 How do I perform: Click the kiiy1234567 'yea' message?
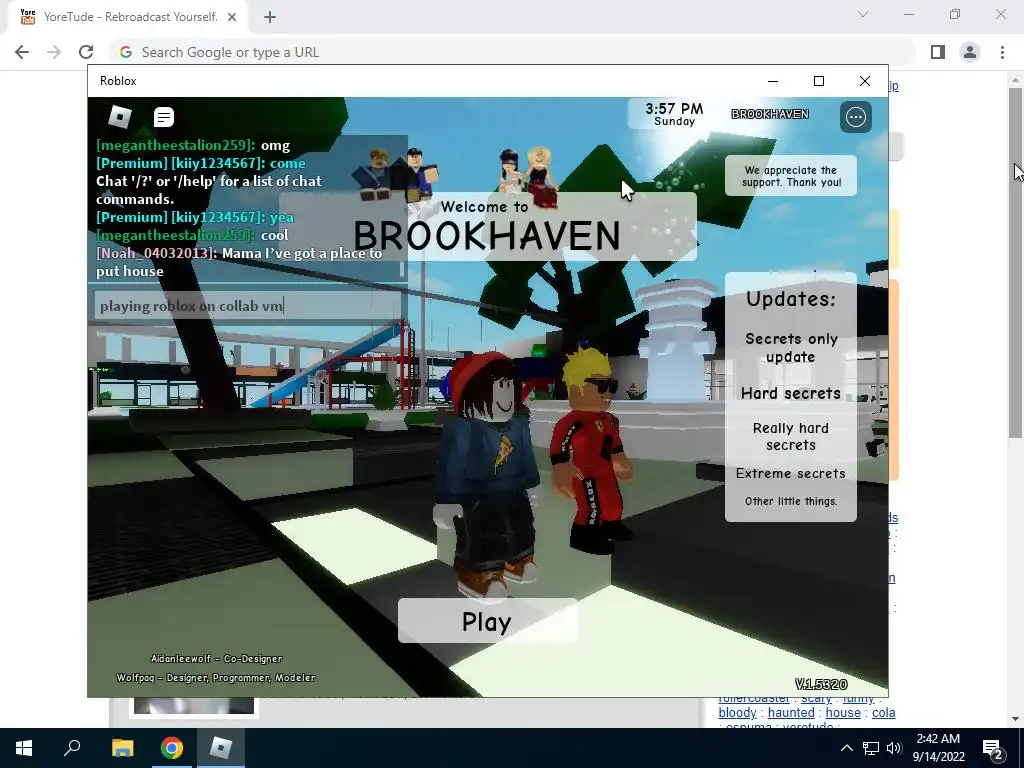(195, 217)
